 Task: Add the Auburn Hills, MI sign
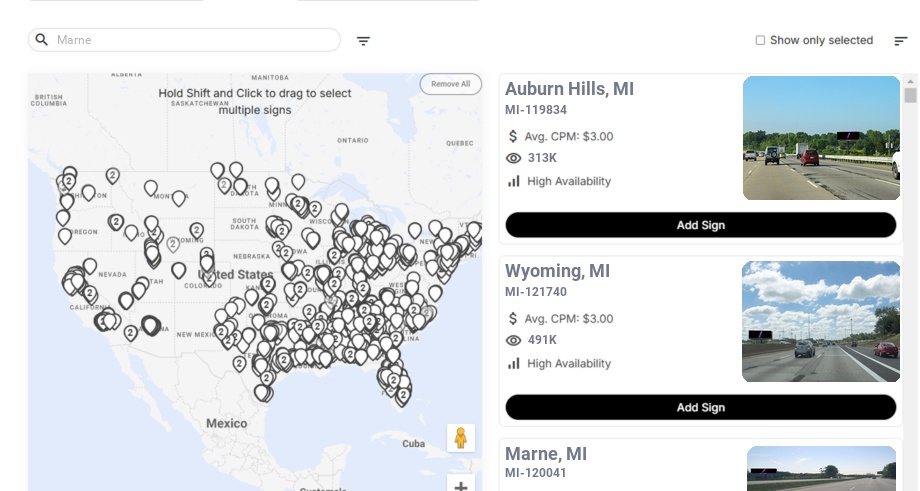click(x=700, y=225)
